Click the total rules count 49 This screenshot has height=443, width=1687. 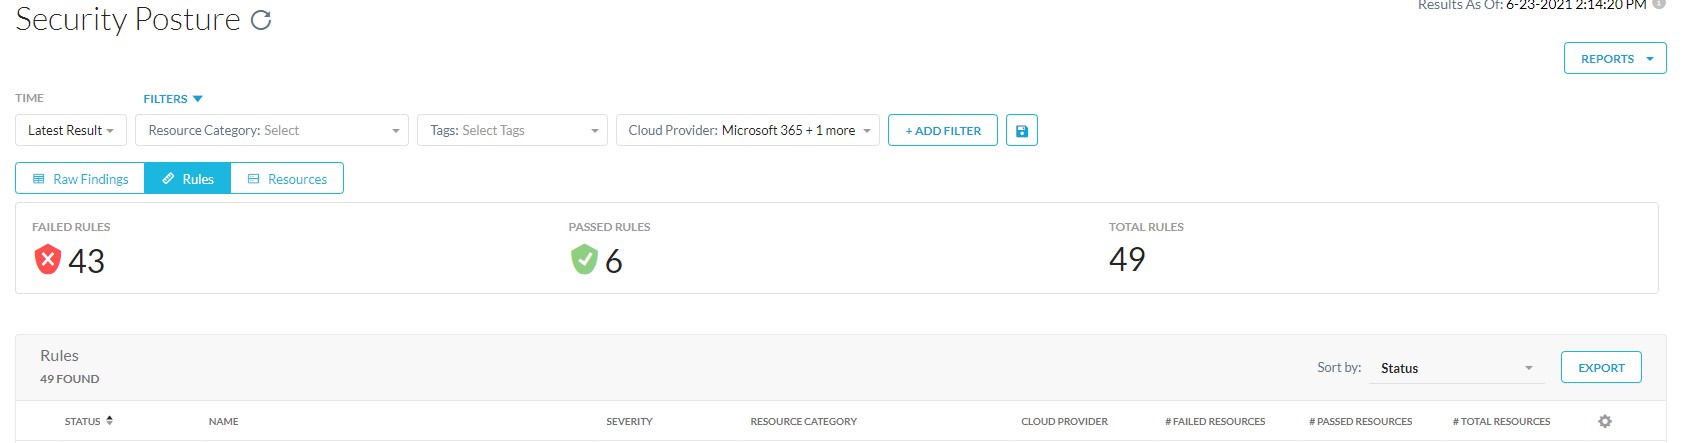click(1127, 259)
